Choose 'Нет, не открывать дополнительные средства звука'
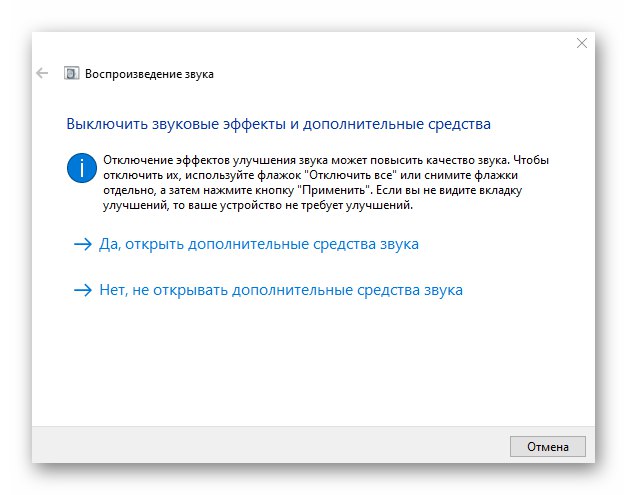Image resolution: width=627 pixels, height=495 pixels. [268, 290]
